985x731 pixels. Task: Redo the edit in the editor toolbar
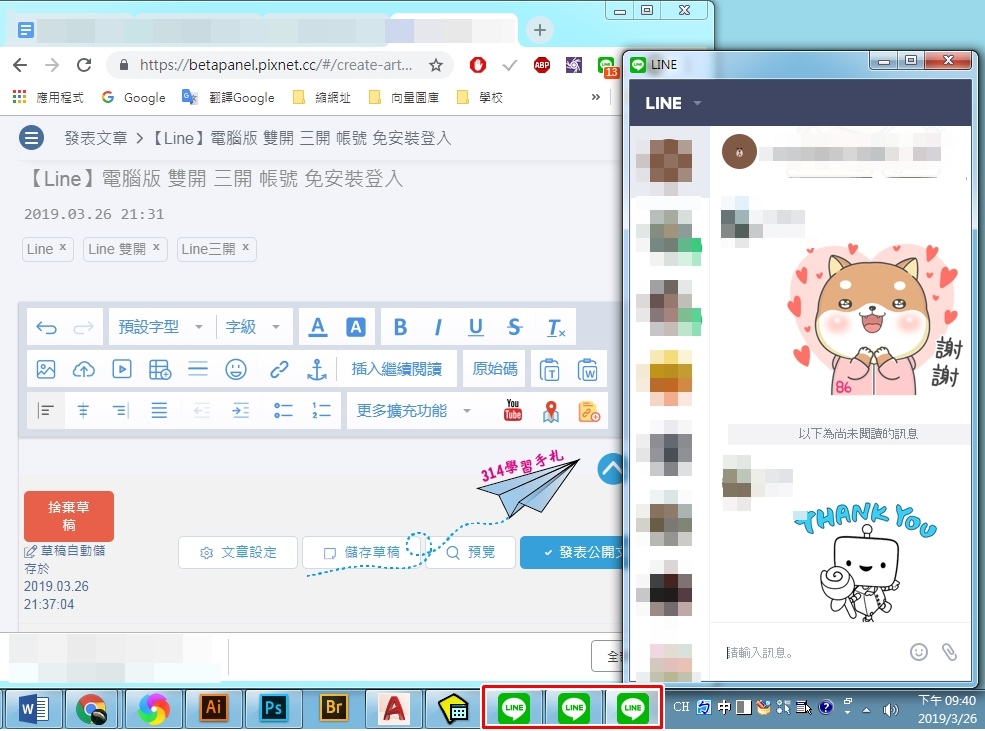click(83, 327)
